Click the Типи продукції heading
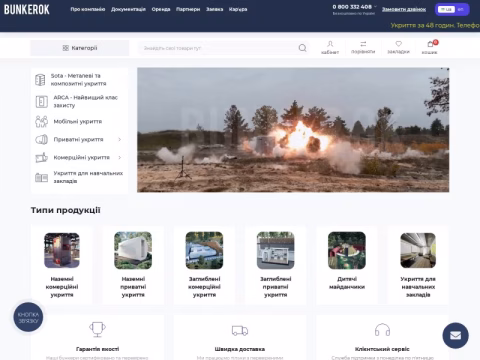The width and height of the screenshot is (480, 360). 66,210
